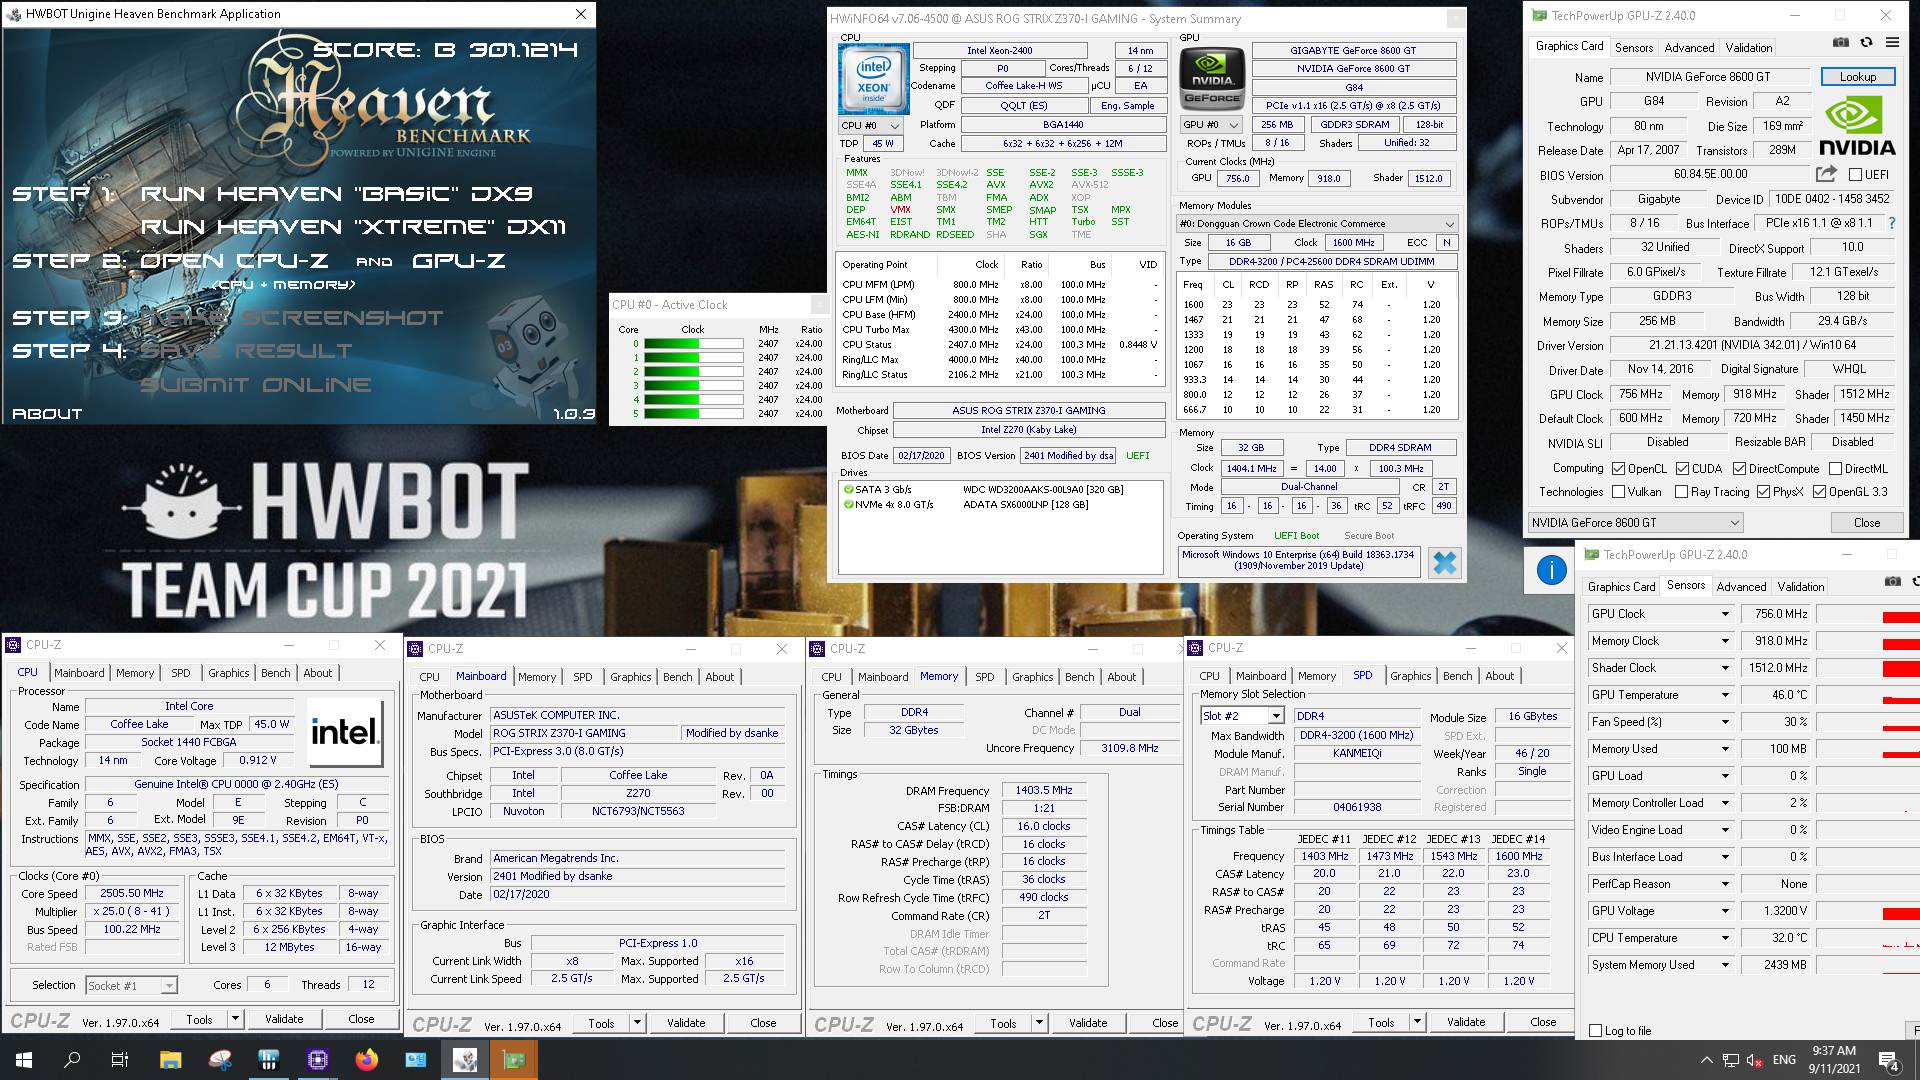Screen dimensions: 1920x1080
Task: Select SPD tab in CPU-Z Memory window
Action: [x=984, y=677]
